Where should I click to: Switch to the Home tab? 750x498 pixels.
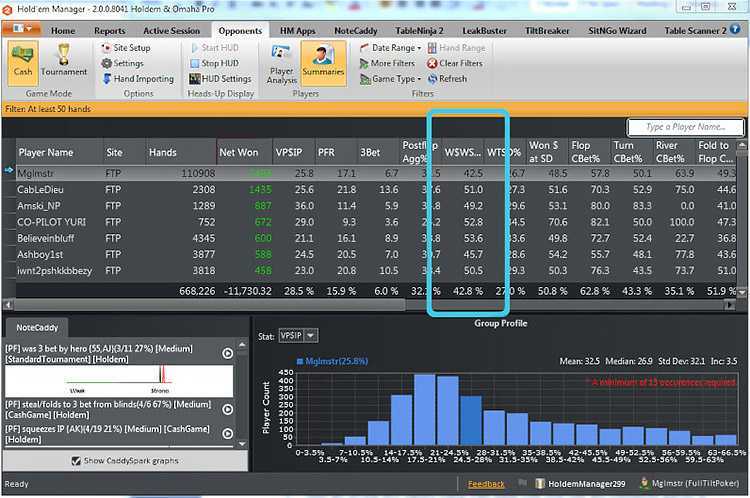coord(63,31)
